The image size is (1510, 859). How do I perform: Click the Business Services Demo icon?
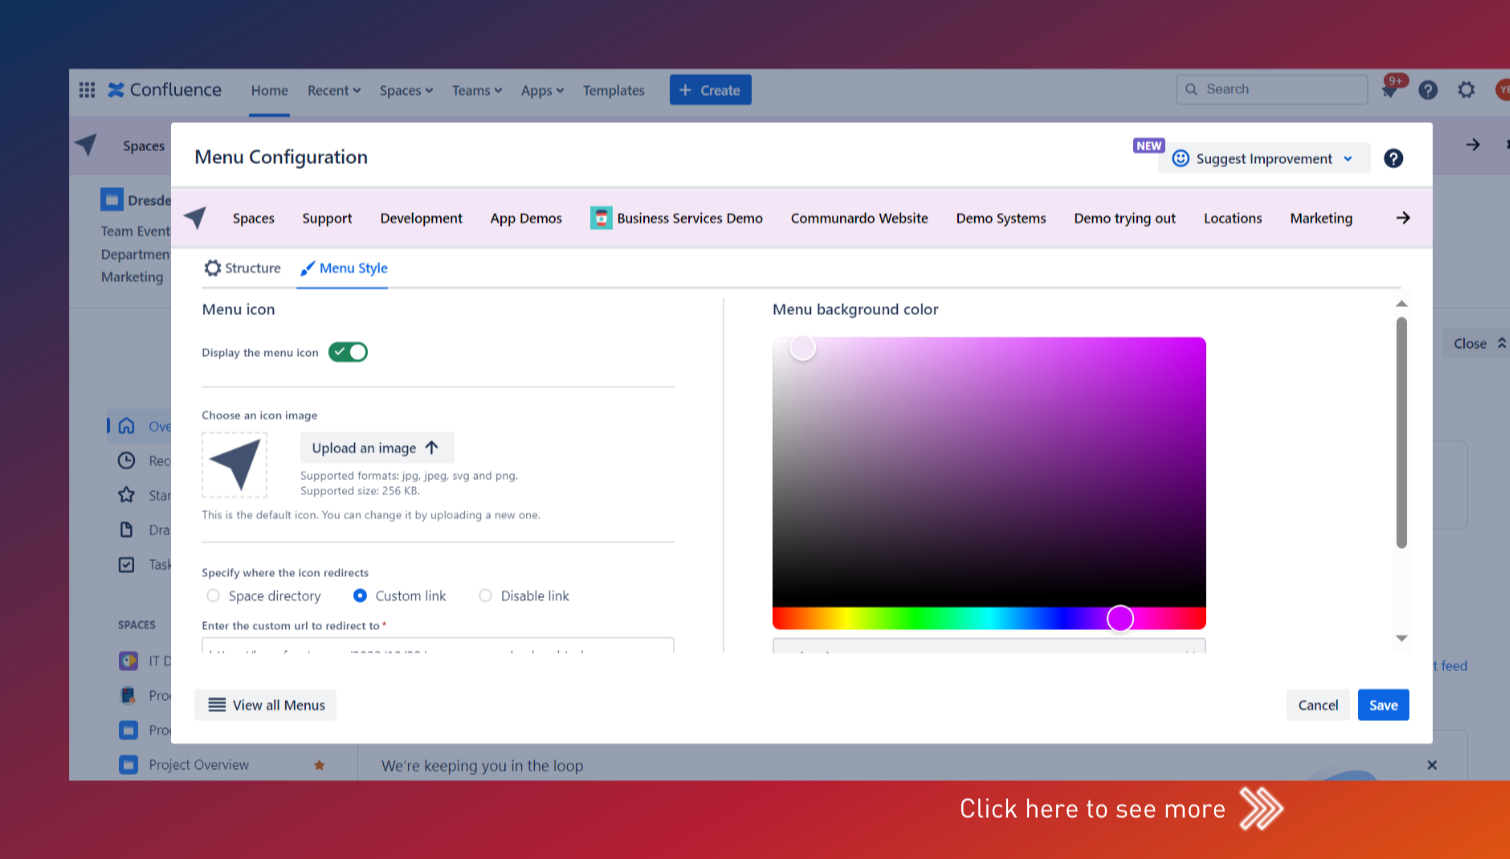(601, 218)
